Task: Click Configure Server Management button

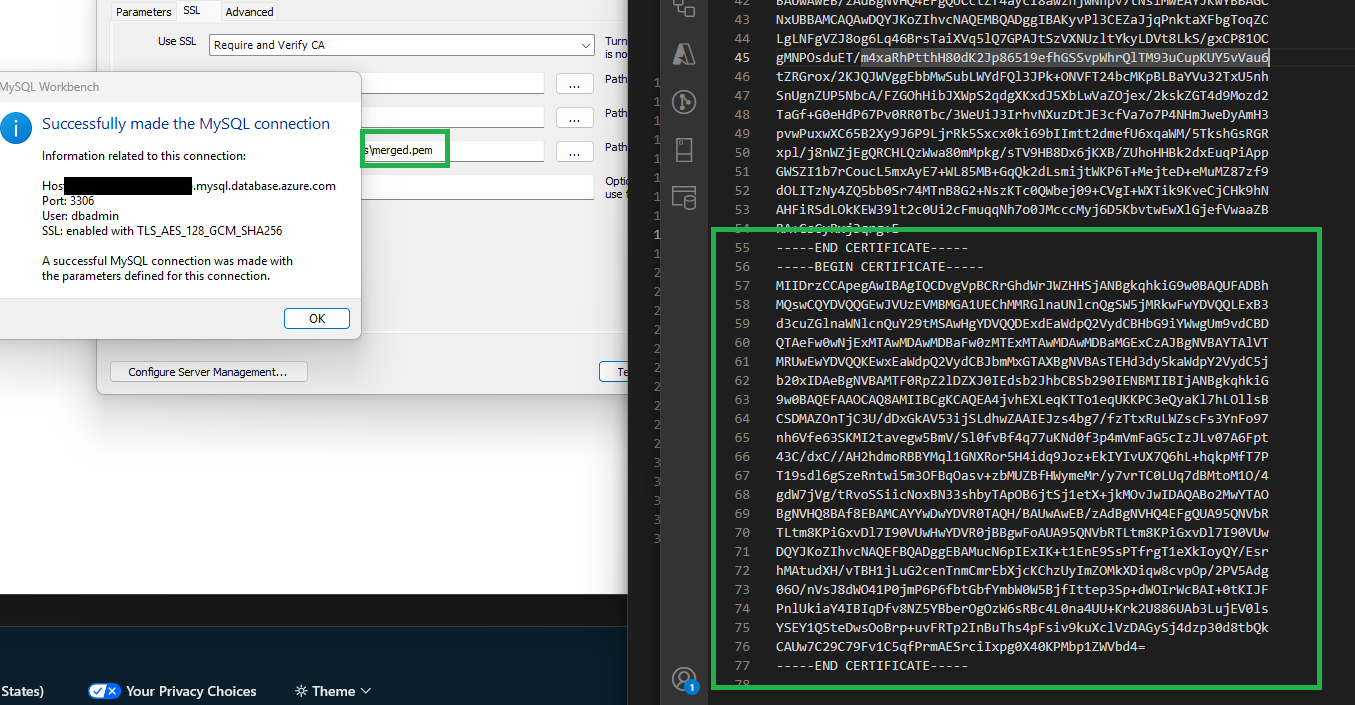Action: click(207, 372)
